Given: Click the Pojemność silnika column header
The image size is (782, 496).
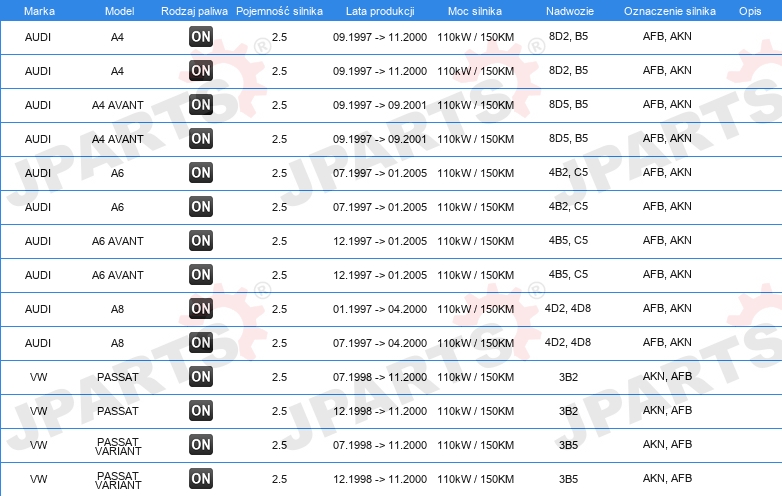Looking at the screenshot, I should [x=279, y=11].
